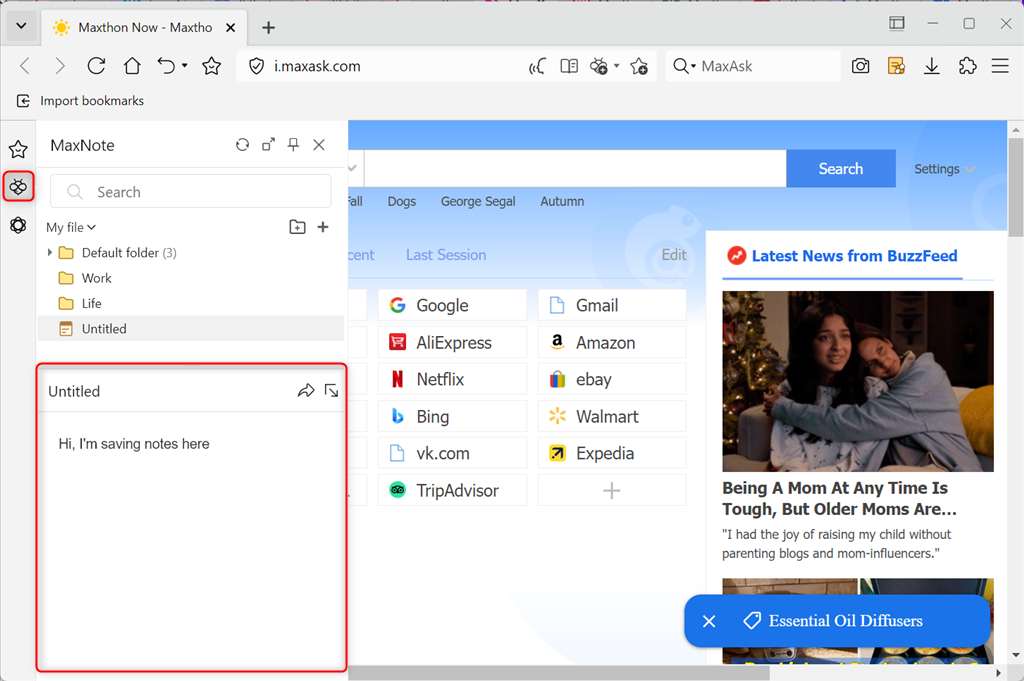This screenshot has width=1024, height=681.
Task: Bookmark page with star toolbar icon
Action: (212, 66)
